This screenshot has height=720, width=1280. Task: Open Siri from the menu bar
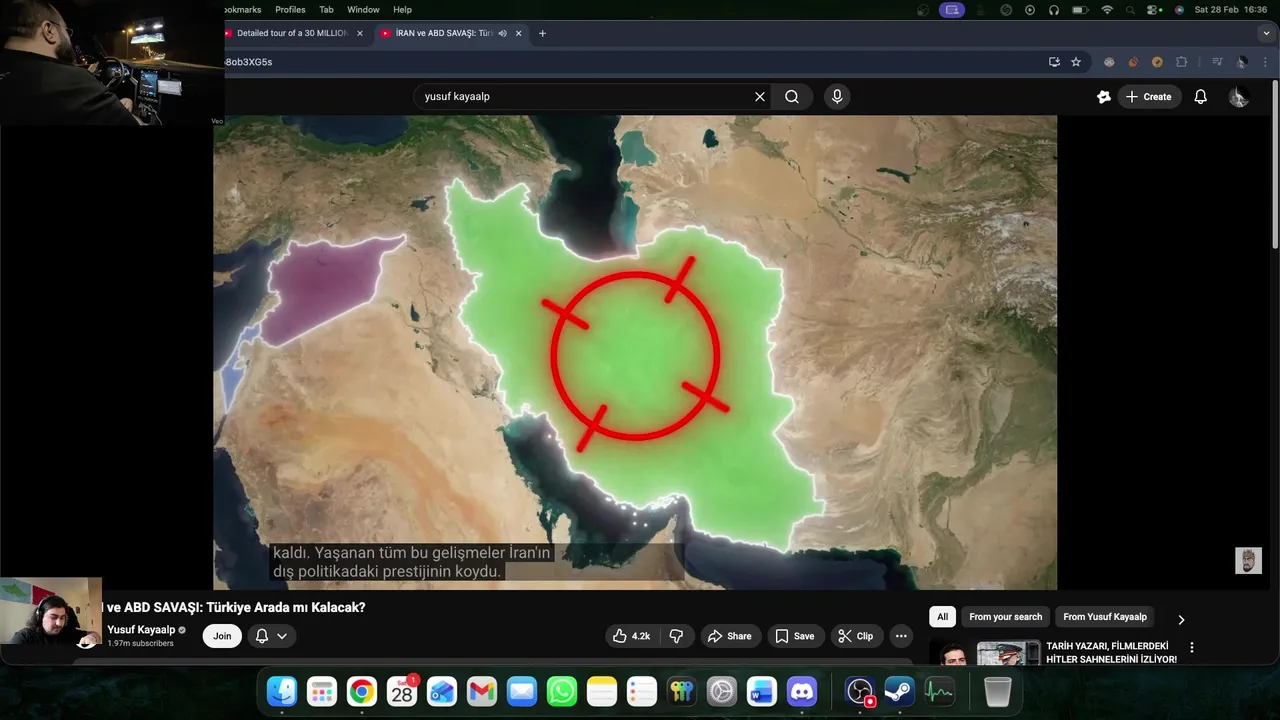1179,10
